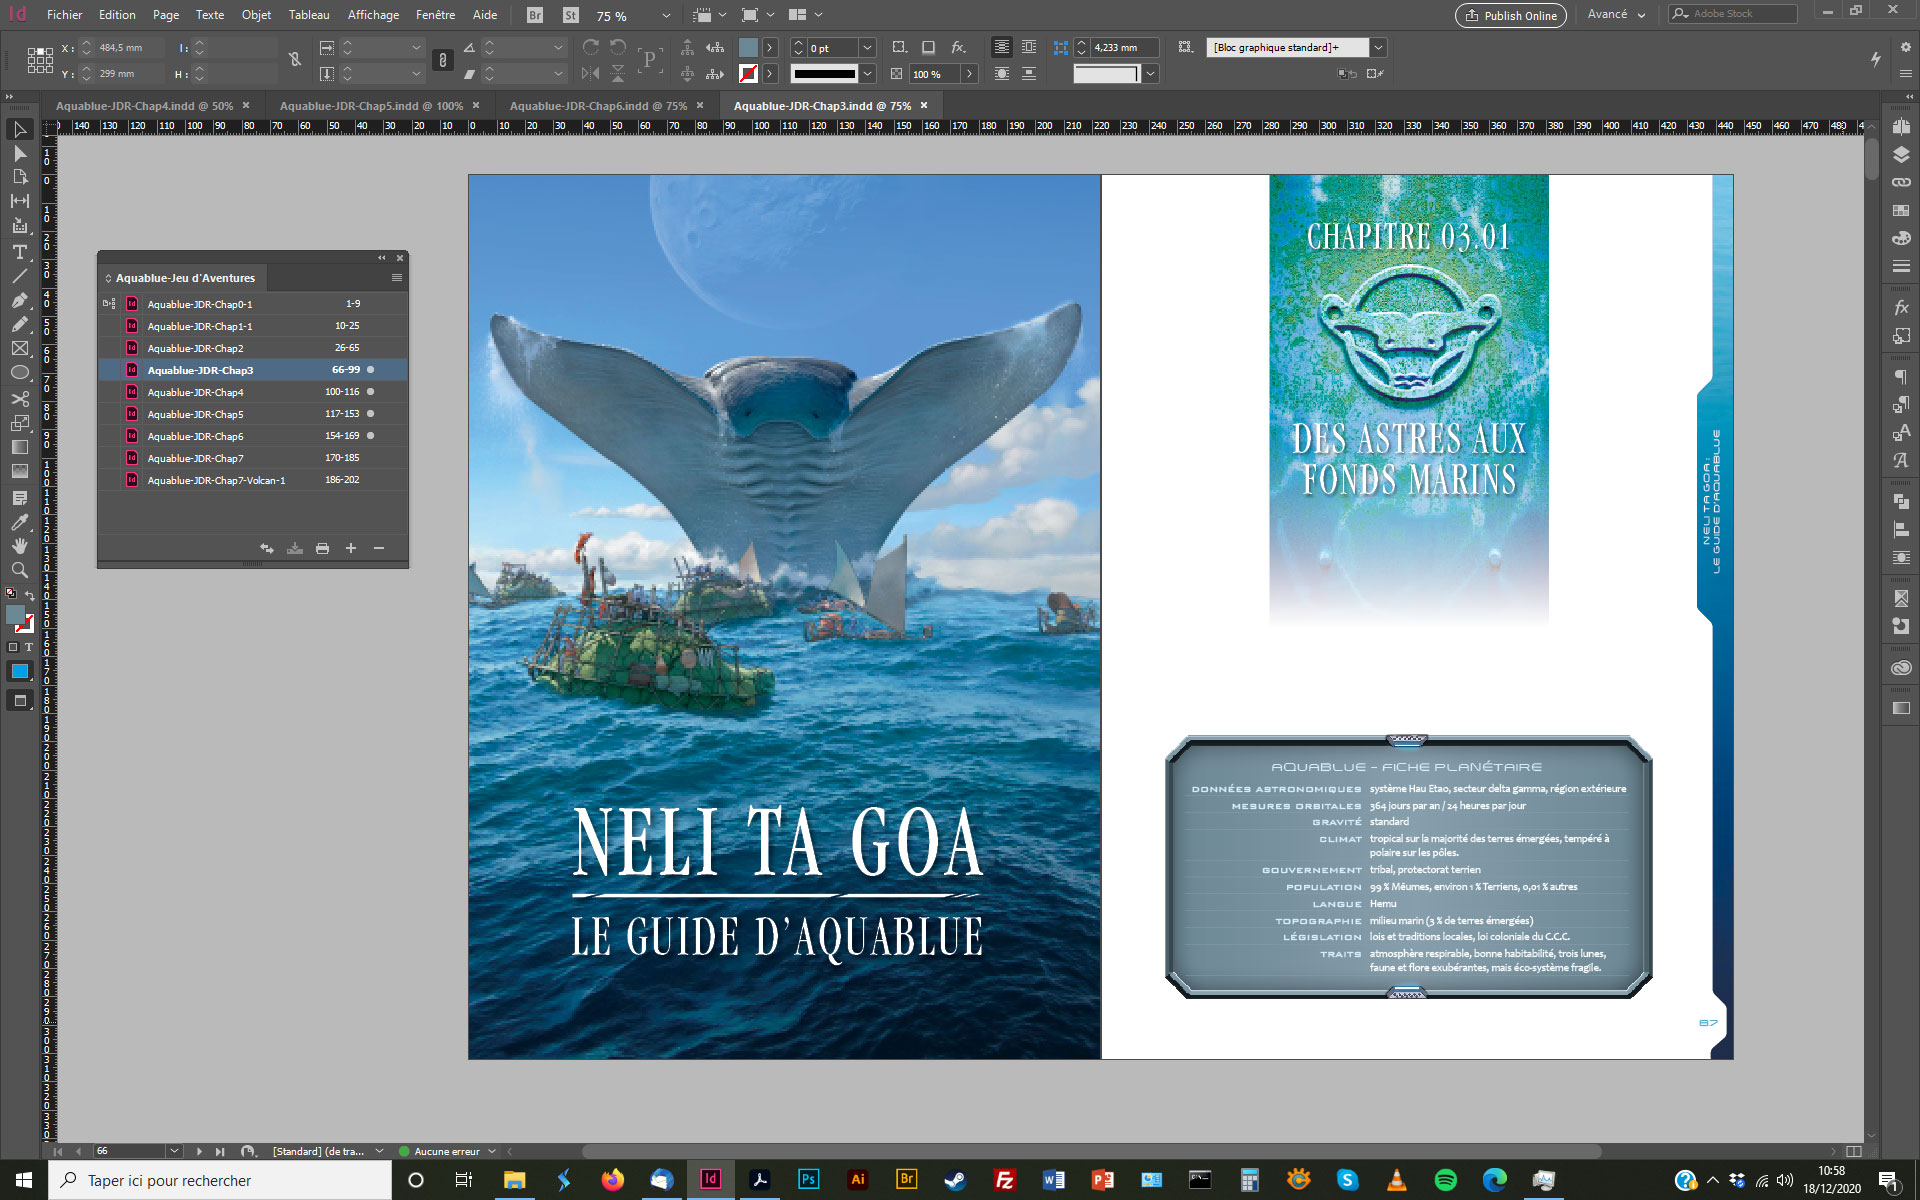The width and height of the screenshot is (1920, 1200).
Task: Open the effects fx icon in control bar
Action: (958, 47)
